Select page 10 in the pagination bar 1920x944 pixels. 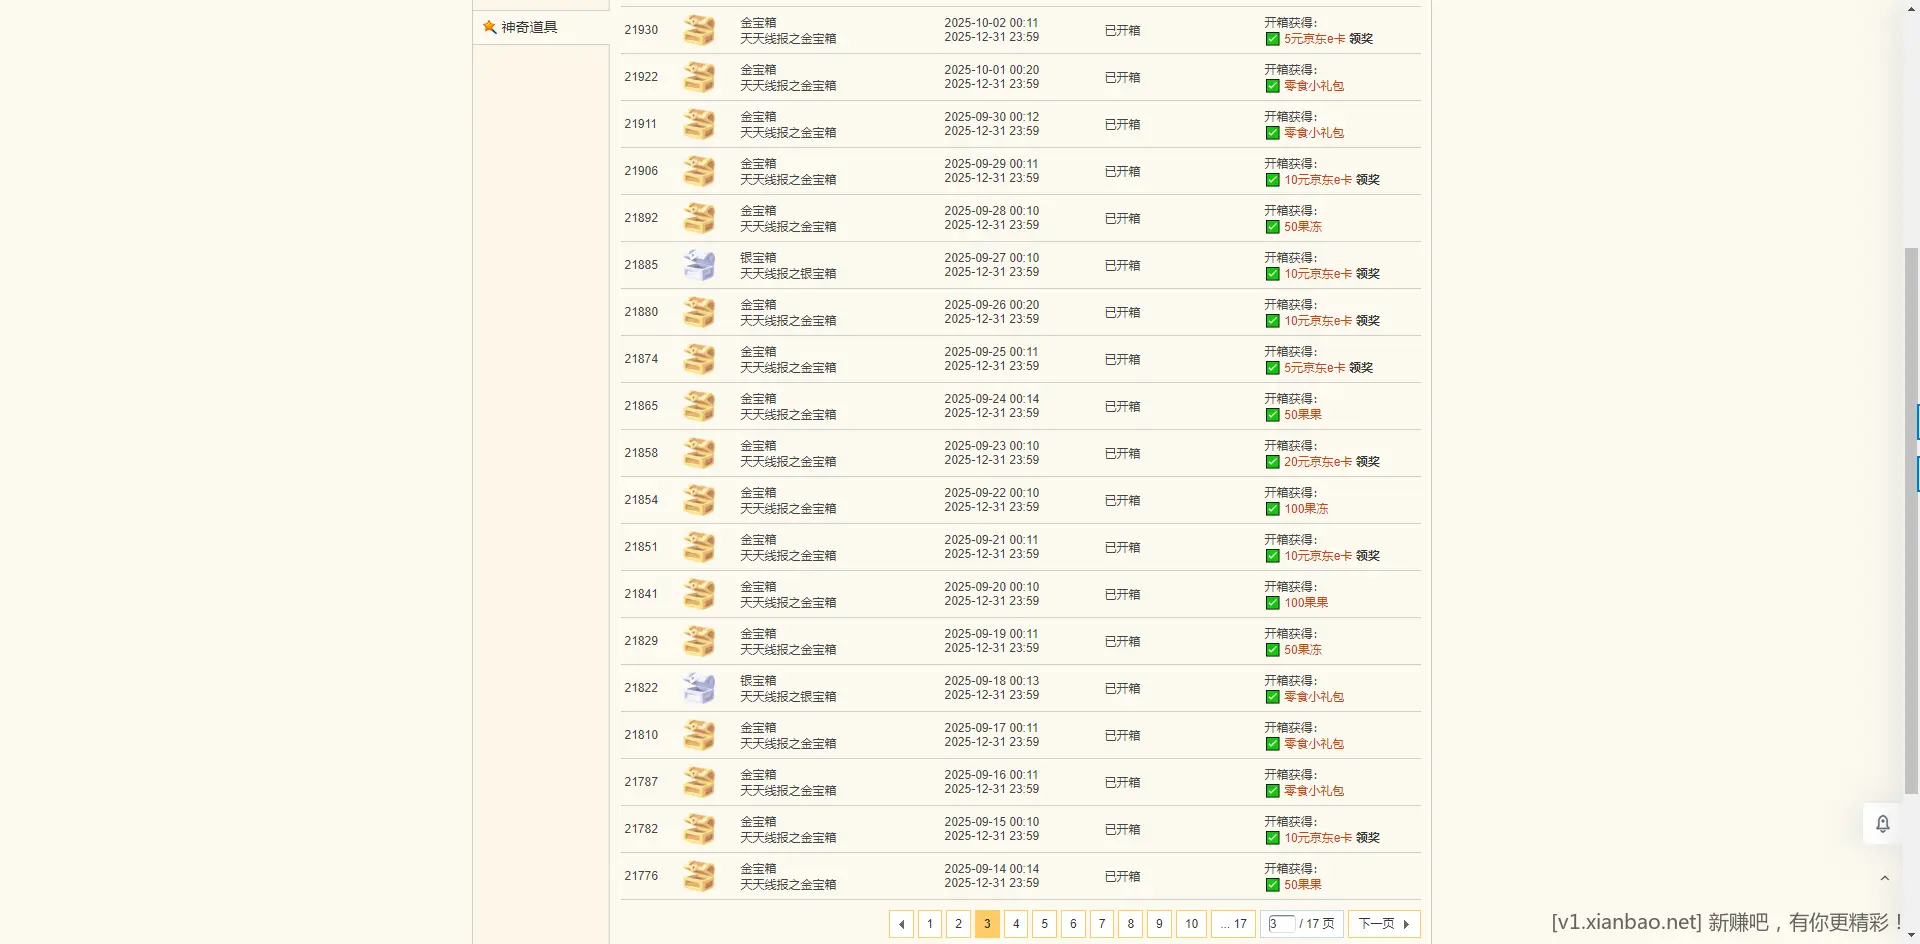tap(1191, 924)
